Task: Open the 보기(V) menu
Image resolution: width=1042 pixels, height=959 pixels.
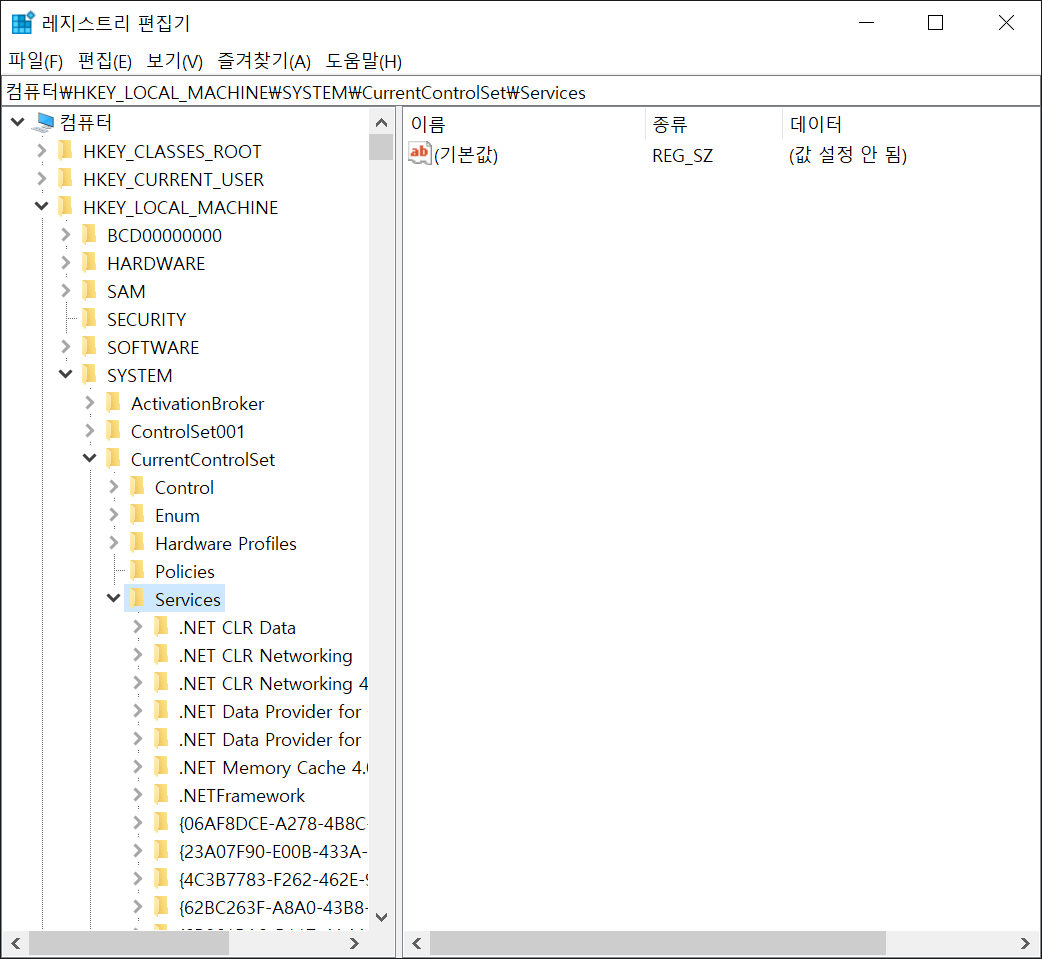Action: tap(174, 61)
